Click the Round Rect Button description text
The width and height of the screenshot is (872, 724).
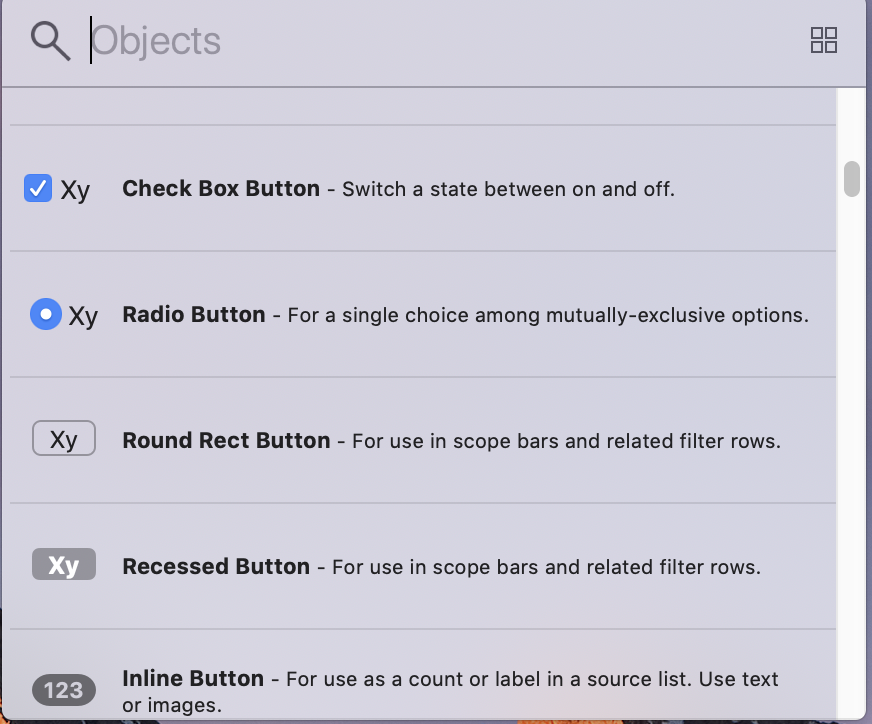(x=566, y=441)
